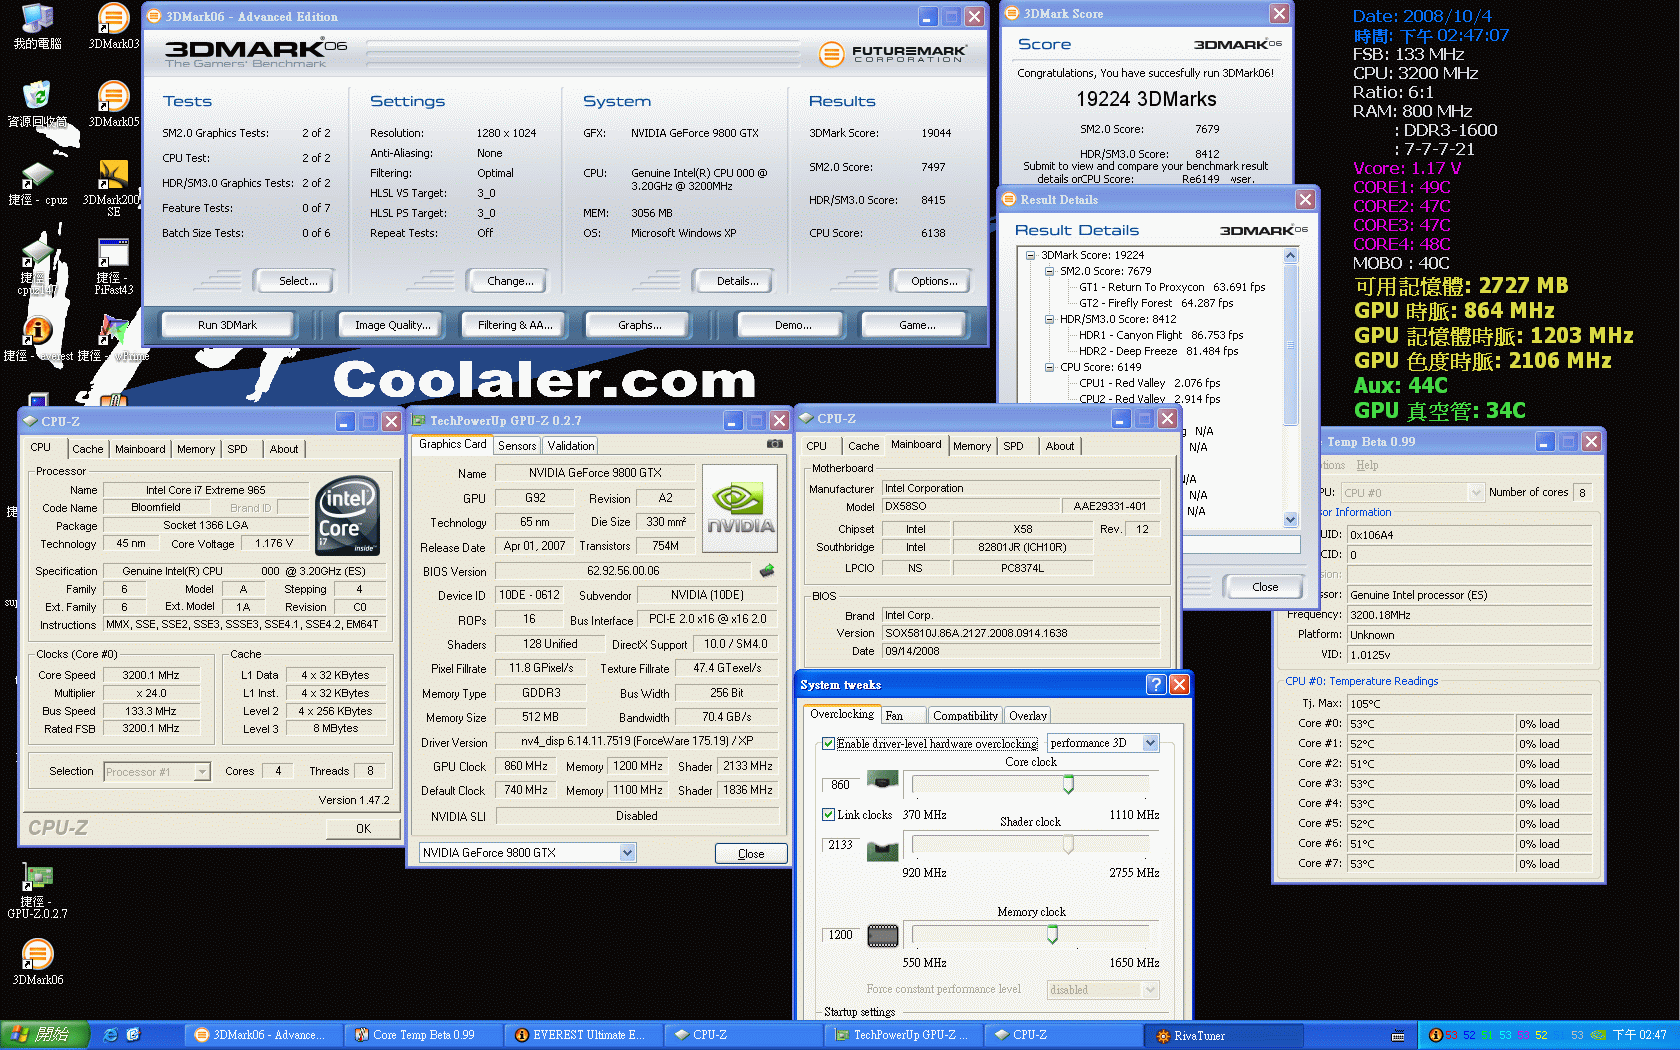The width and height of the screenshot is (1680, 1050).
Task: Click the Options... button under Results
Action: [934, 281]
